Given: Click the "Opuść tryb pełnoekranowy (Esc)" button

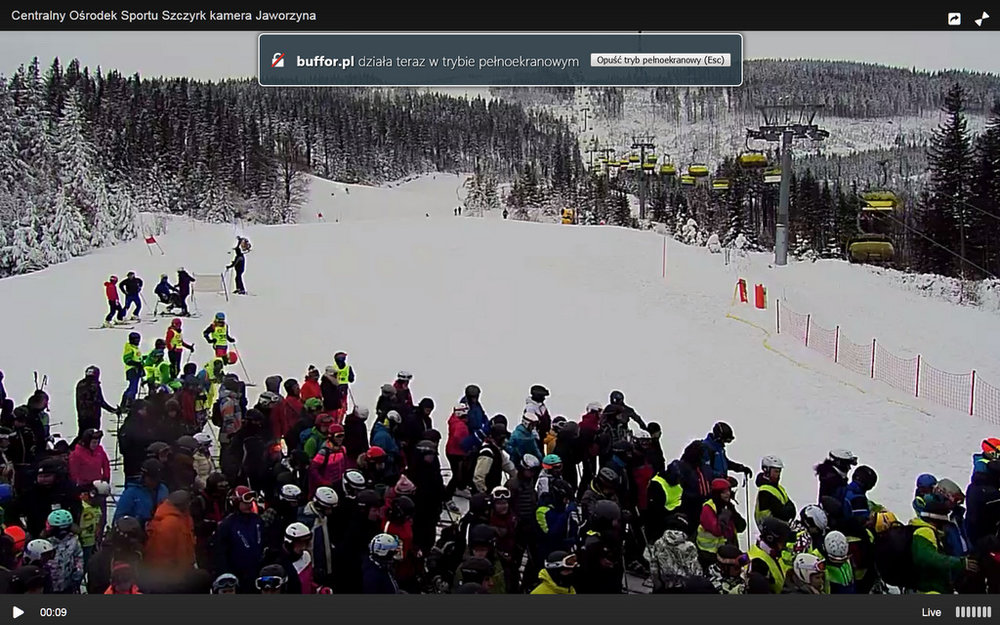Looking at the screenshot, I should (x=660, y=60).
